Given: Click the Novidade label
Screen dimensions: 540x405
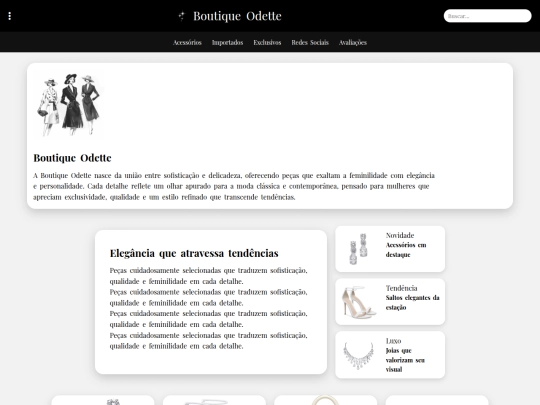Looking at the screenshot, I should click(400, 235).
